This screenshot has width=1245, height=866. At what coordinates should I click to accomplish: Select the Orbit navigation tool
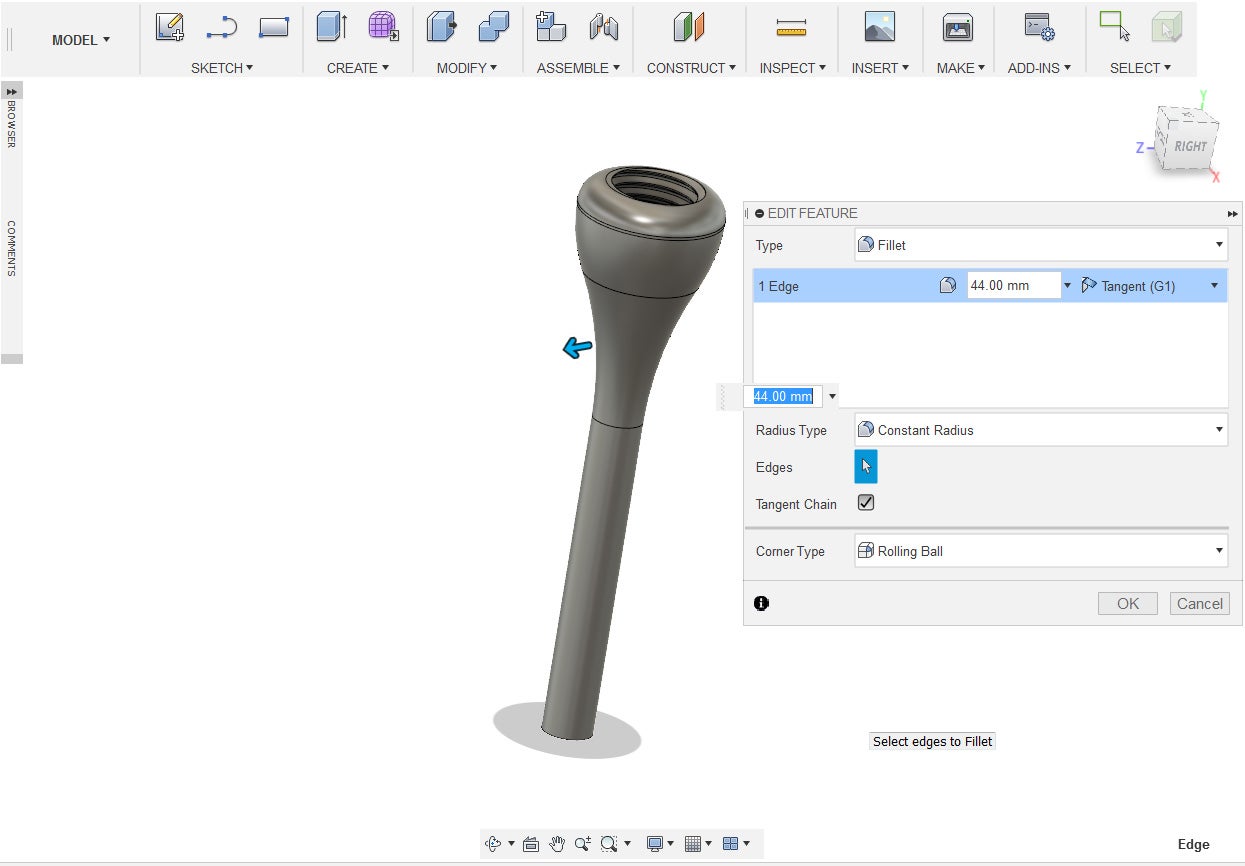click(493, 844)
